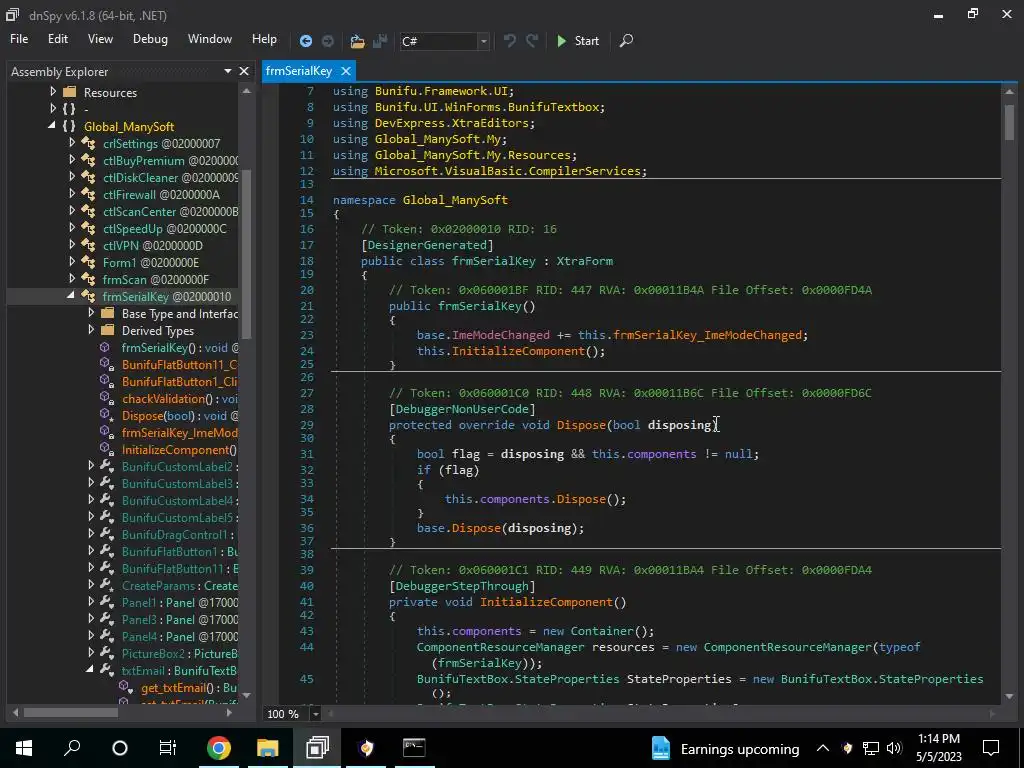Collapse the frmSerialKey class node
This screenshot has height=768, width=1024.
(x=71, y=295)
